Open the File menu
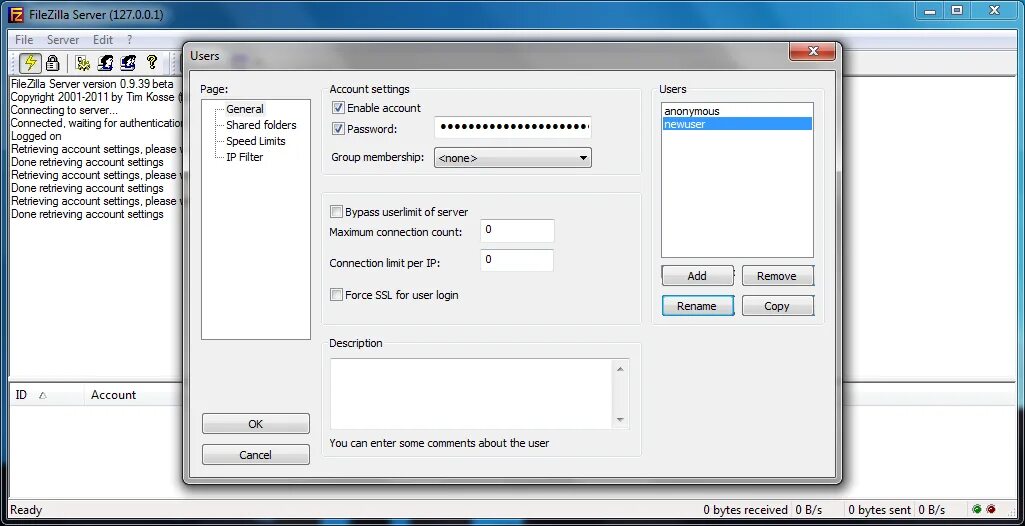 pyautogui.click(x=24, y=40)
